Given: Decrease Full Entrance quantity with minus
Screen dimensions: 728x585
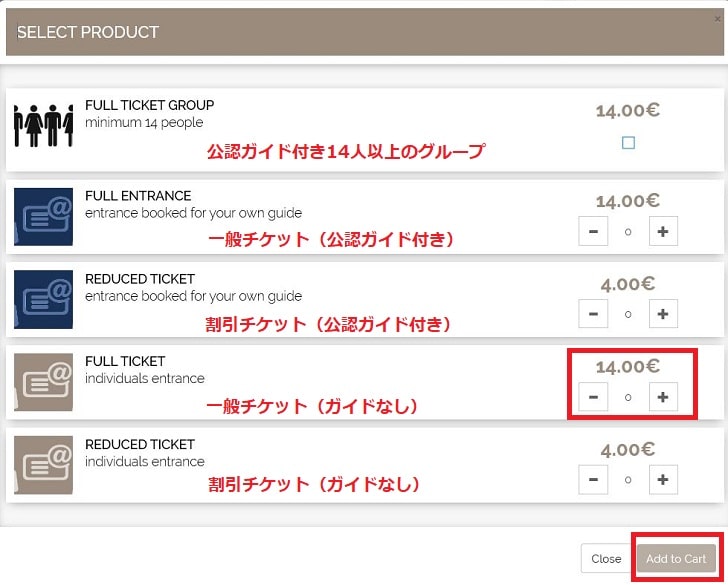Looking at the screenshot, I should [x=593, y=231].
